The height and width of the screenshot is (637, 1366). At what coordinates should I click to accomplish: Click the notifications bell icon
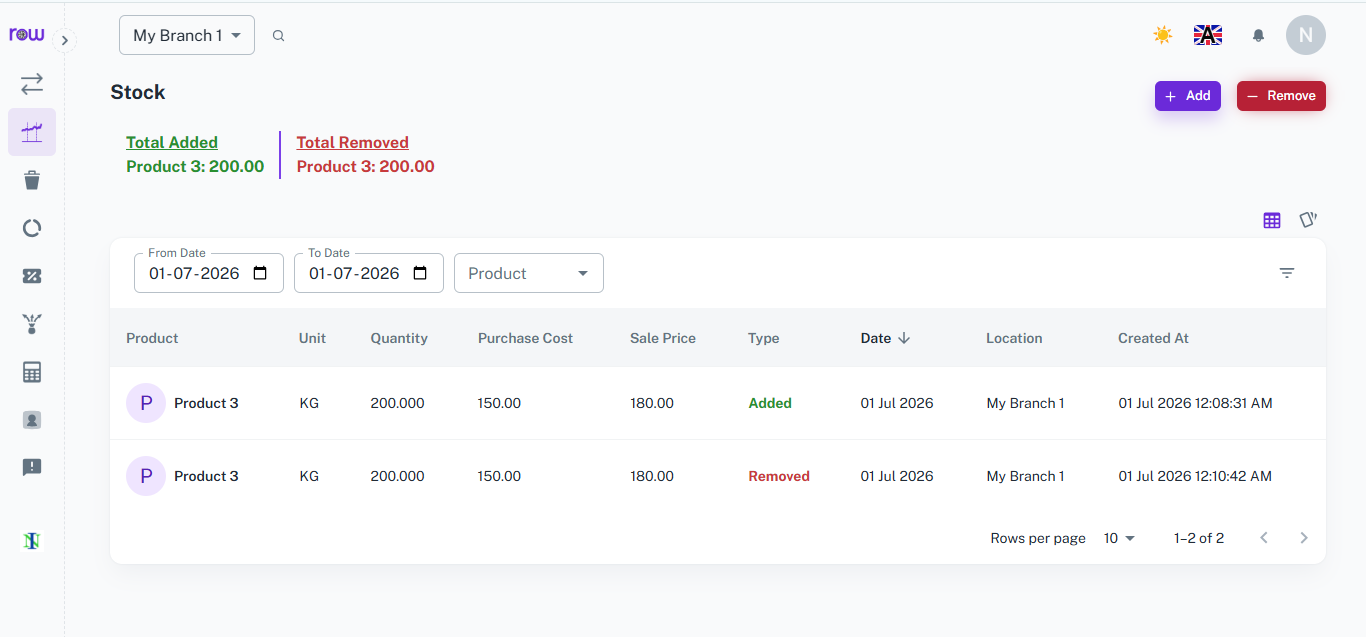point(1258,35)
